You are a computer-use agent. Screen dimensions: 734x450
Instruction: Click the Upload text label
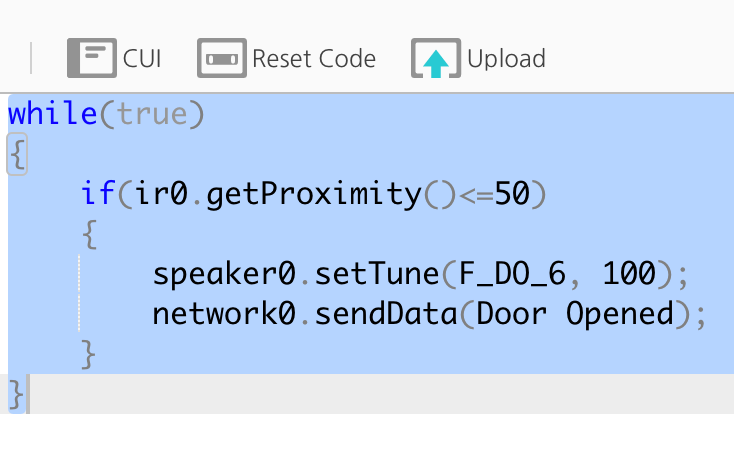coord(506,59)
